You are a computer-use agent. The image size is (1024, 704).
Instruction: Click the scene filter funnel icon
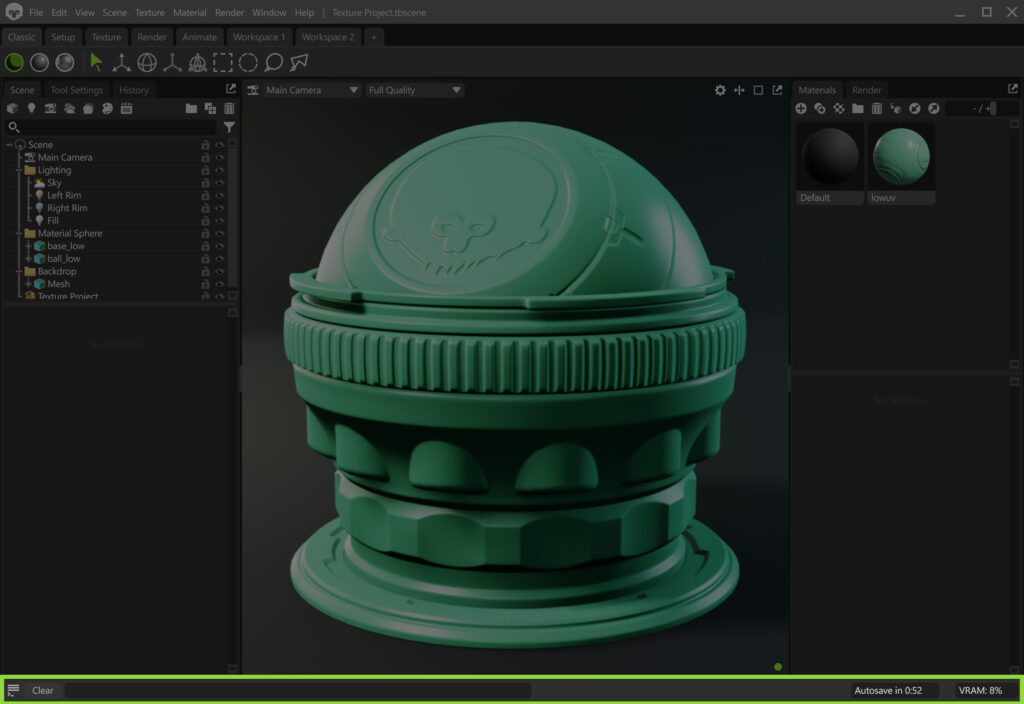[229, 127]
